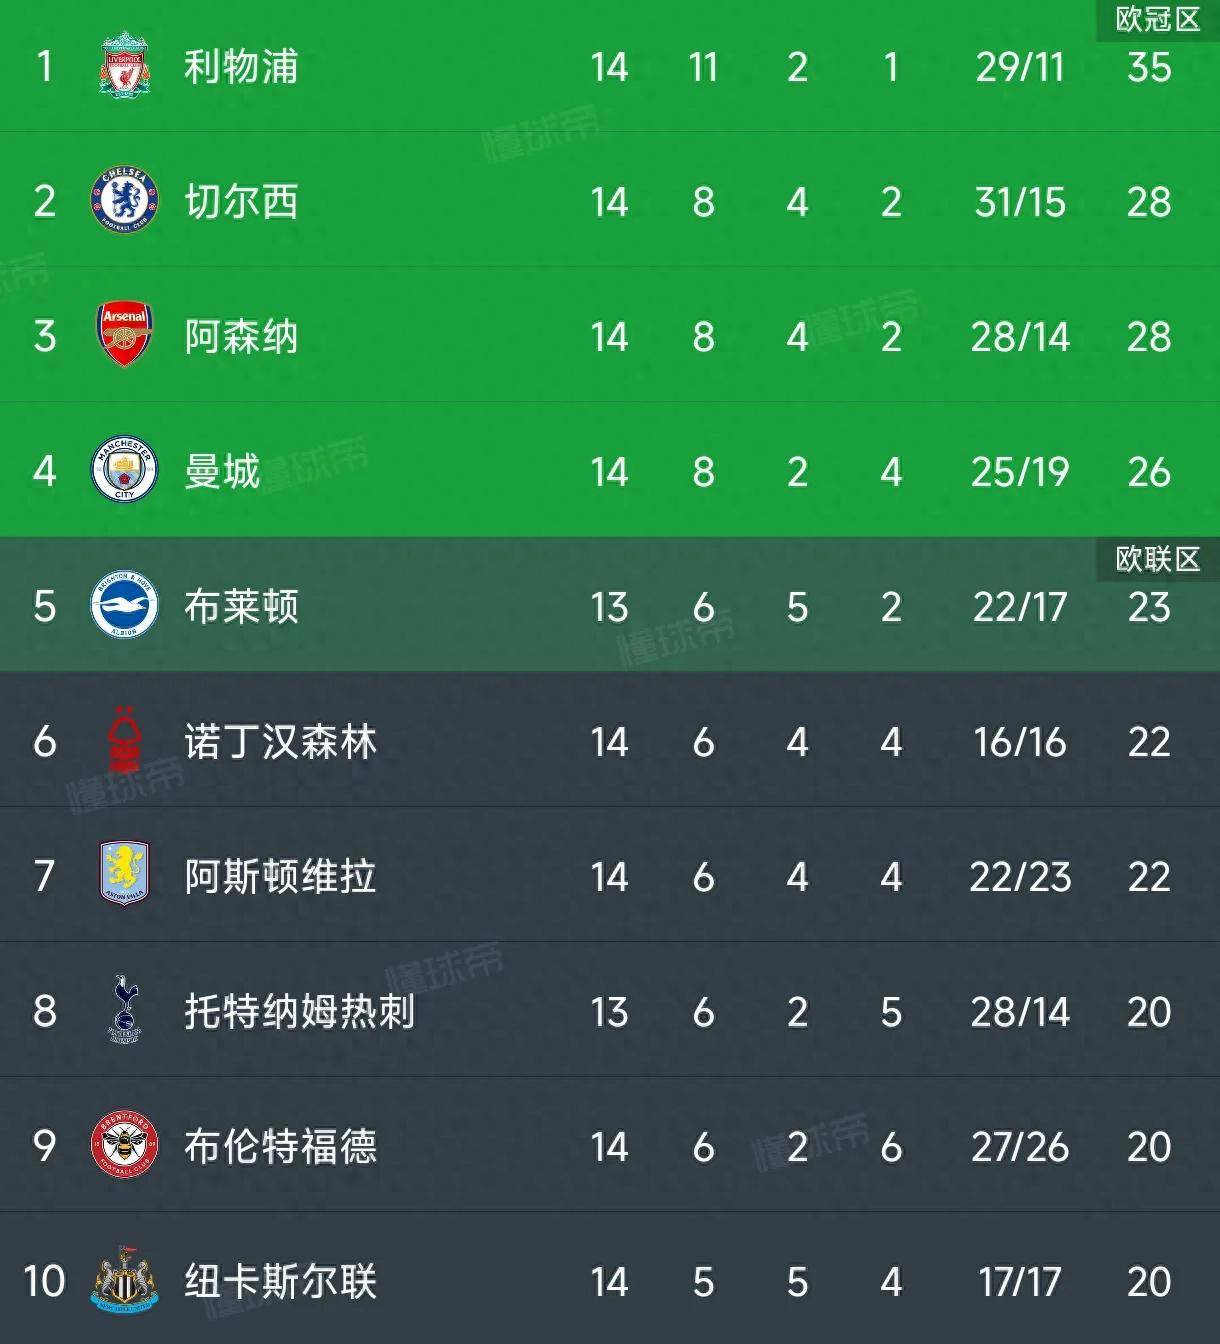Click the 纽卡斯尔联 team name
Screen dimensions: 1220x1344
(280, 1282)
